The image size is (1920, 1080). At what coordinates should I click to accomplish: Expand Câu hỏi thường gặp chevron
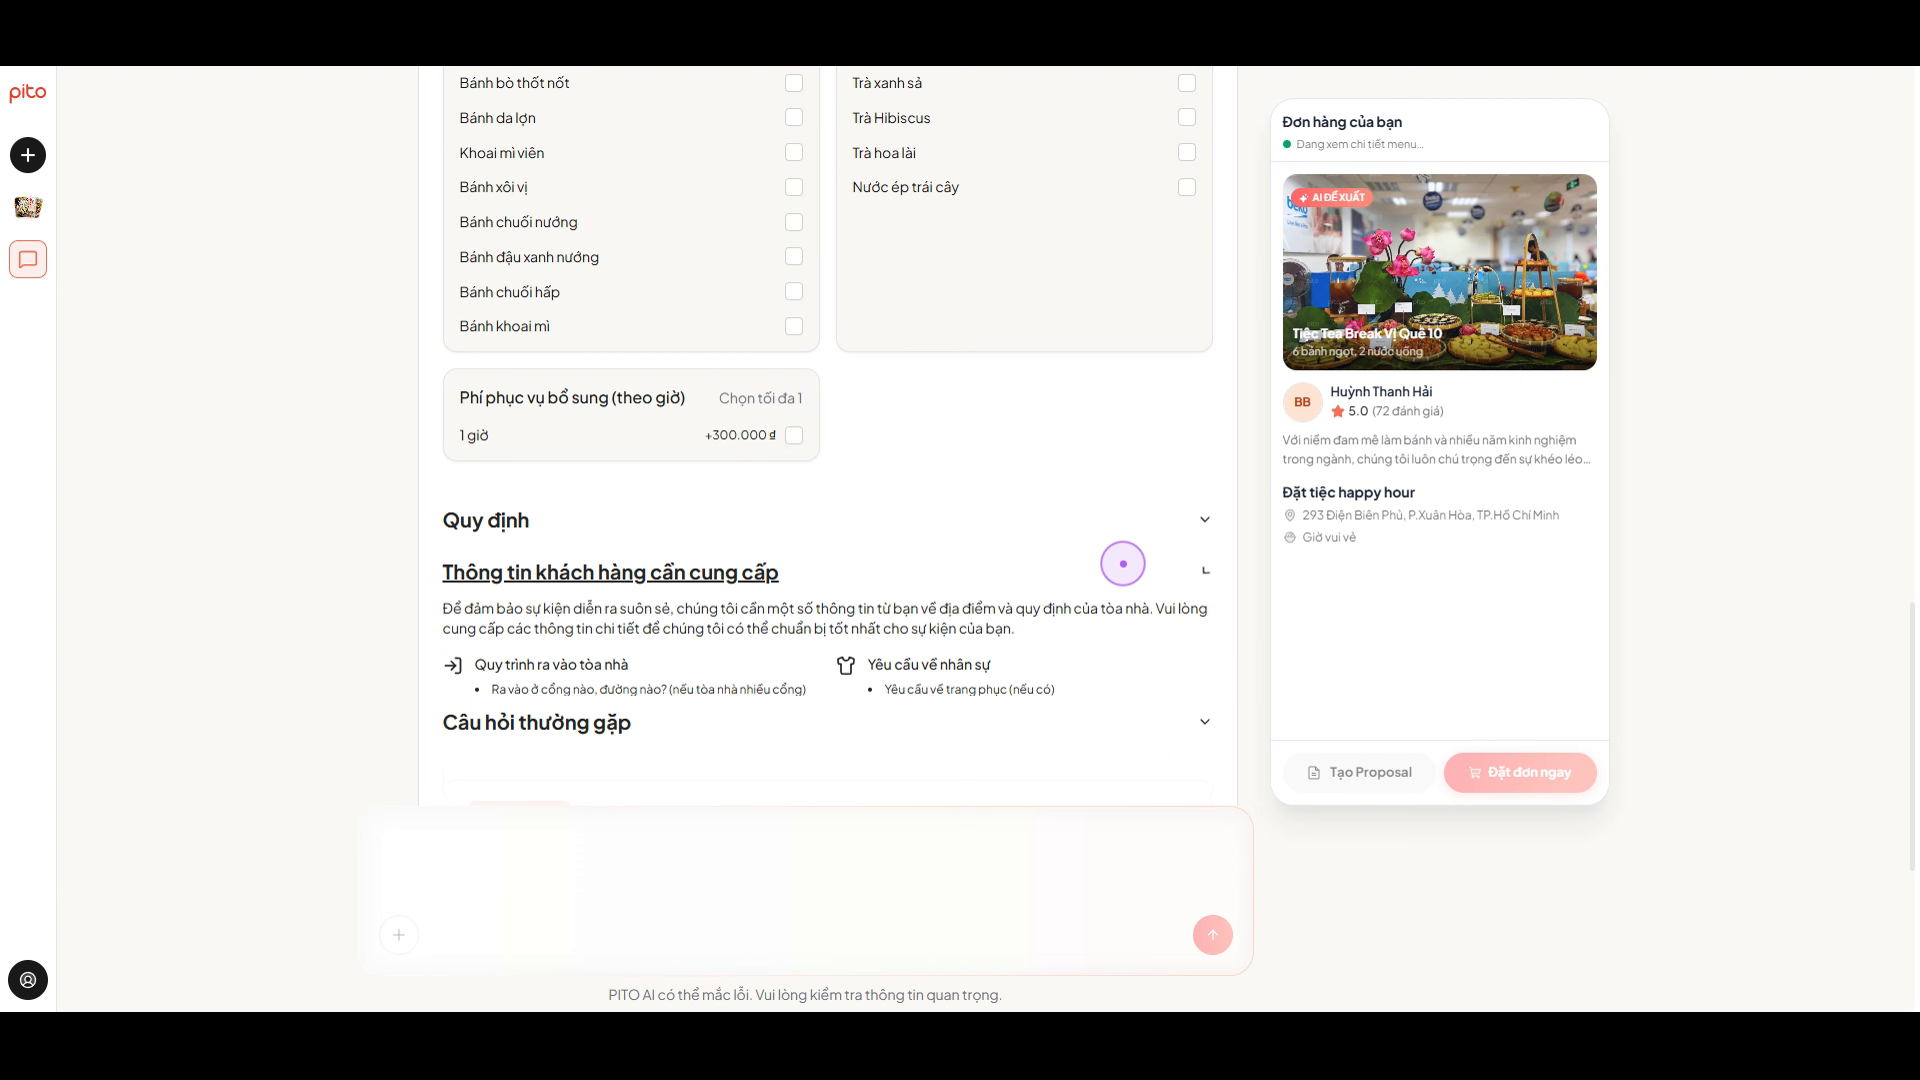[x=1205, y=722]
